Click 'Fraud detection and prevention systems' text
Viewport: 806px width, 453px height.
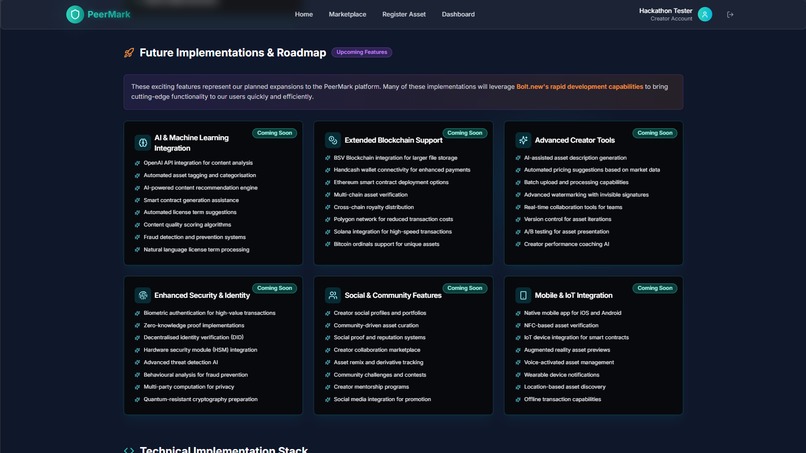tap(194, 237)
